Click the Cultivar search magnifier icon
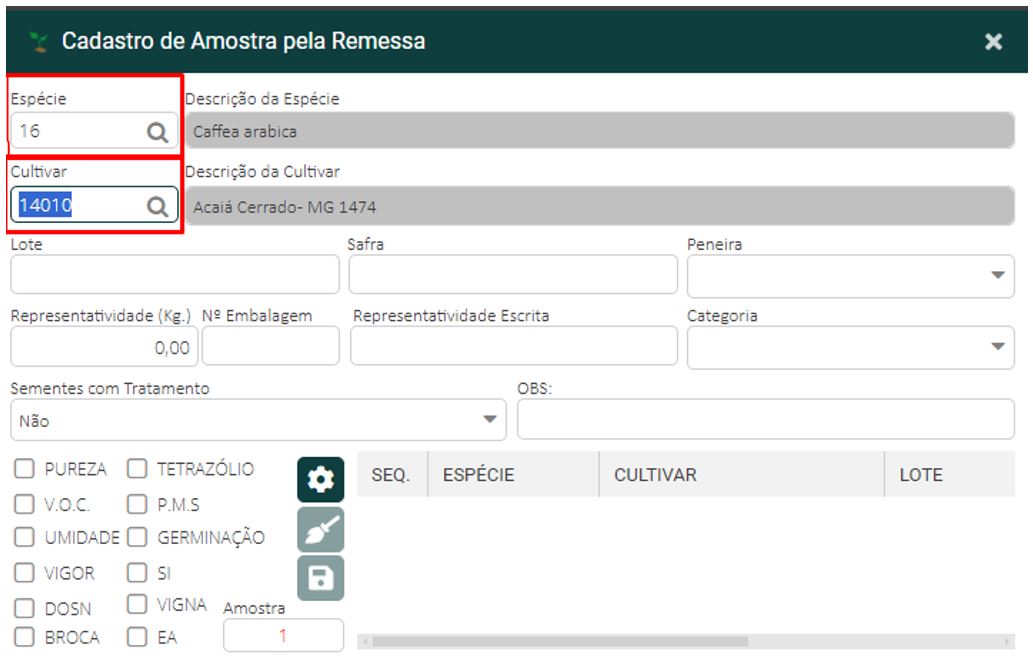The width and height of the screenshot is (1033, 663). point(157,205)
